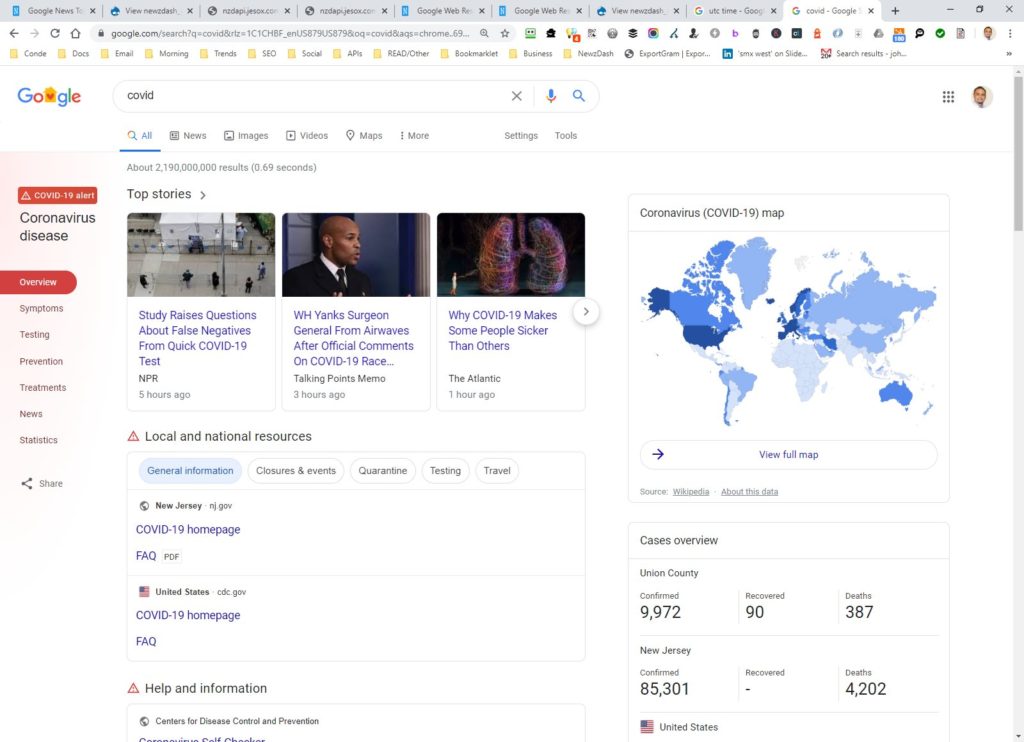1024x742 pixels.
Task: Switch to the 'utc time - Google' tab
Action: [735, 10]
